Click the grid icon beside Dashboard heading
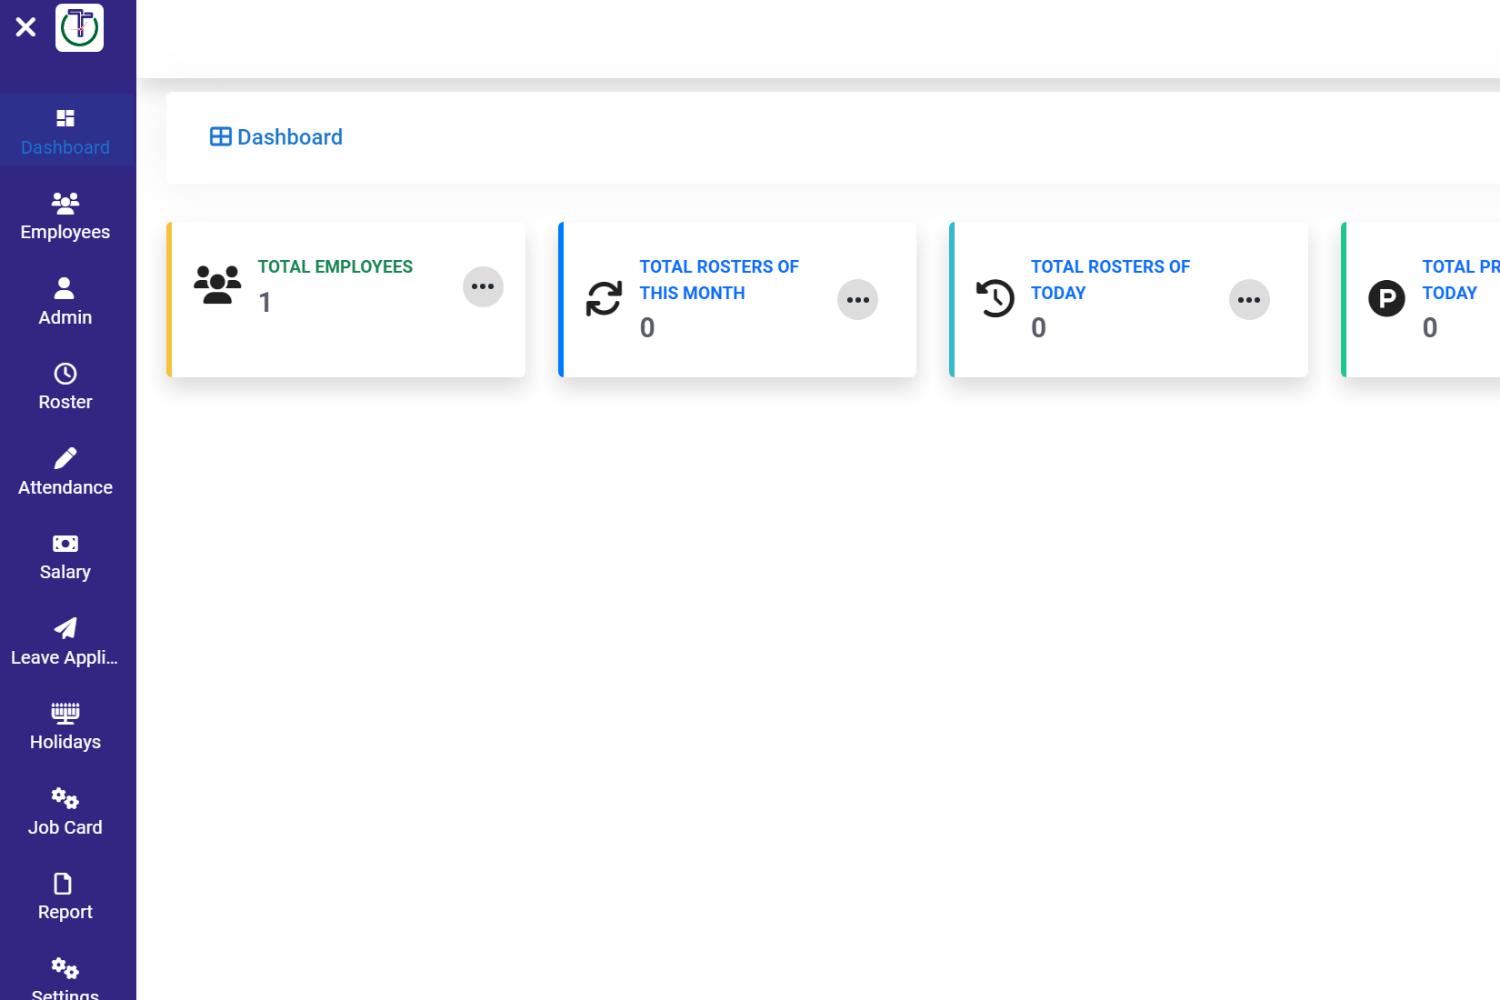 pyautogui.click(x=221, y=137)
